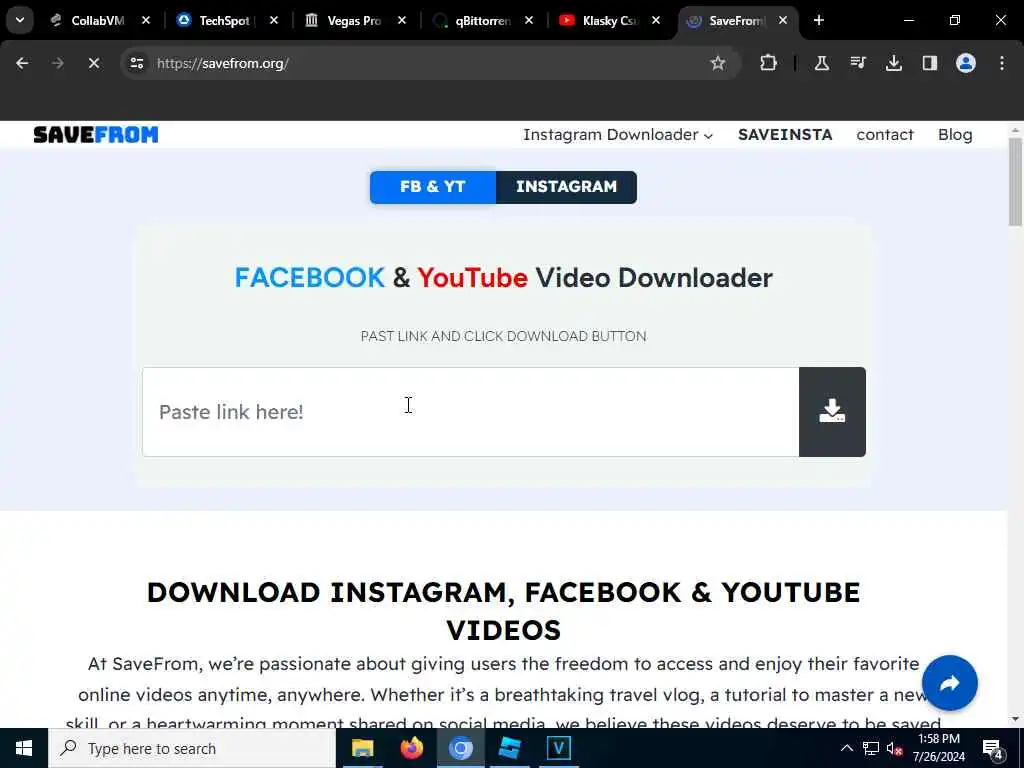Click the page vertical scrollbar thumb
Screen dimensions: 1024x768
click(1015, 182)
